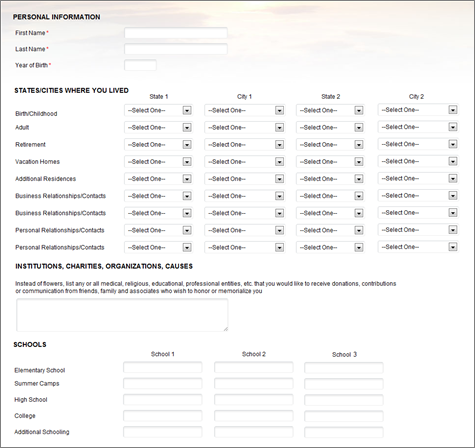Open second Business Relationships/Contacts State 1 dropdown
The image size is (475, 448).
coord(158,213)
